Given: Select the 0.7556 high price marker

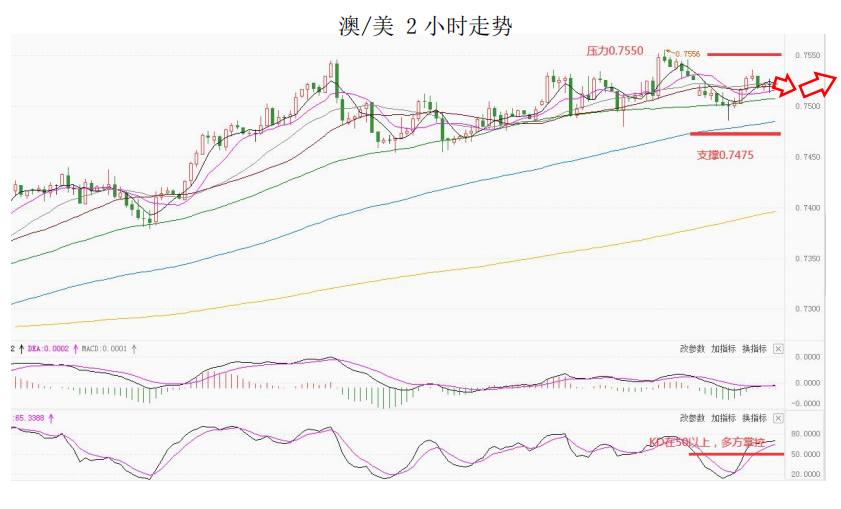Looking at the screenshot, I should tap(688, 54).
